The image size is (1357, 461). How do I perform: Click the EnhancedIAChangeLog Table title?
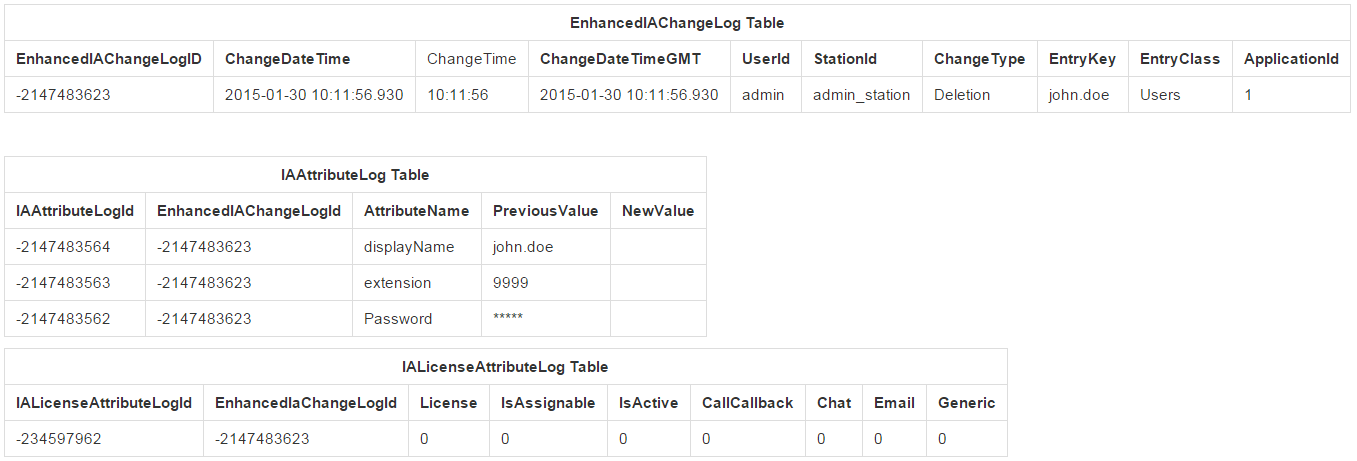[x=677, y=22]
